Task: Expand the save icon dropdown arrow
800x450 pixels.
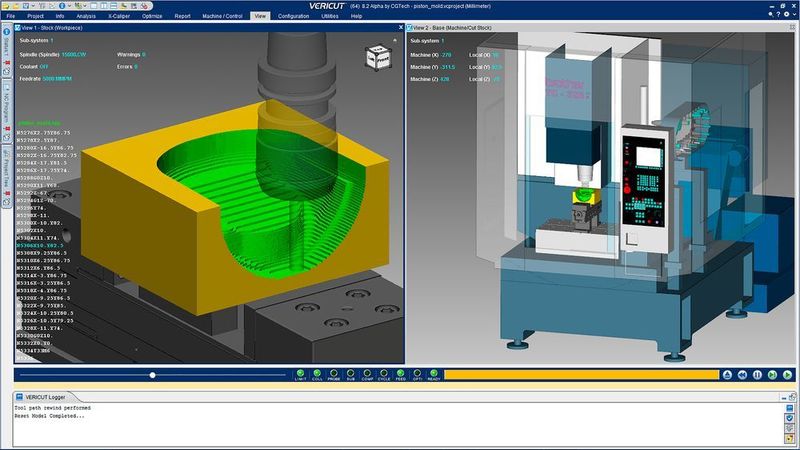Action: click(x=33, y=6)
